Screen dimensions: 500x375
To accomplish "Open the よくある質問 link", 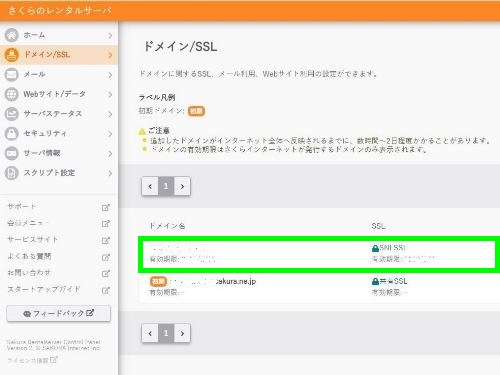I will click(29, 256).
